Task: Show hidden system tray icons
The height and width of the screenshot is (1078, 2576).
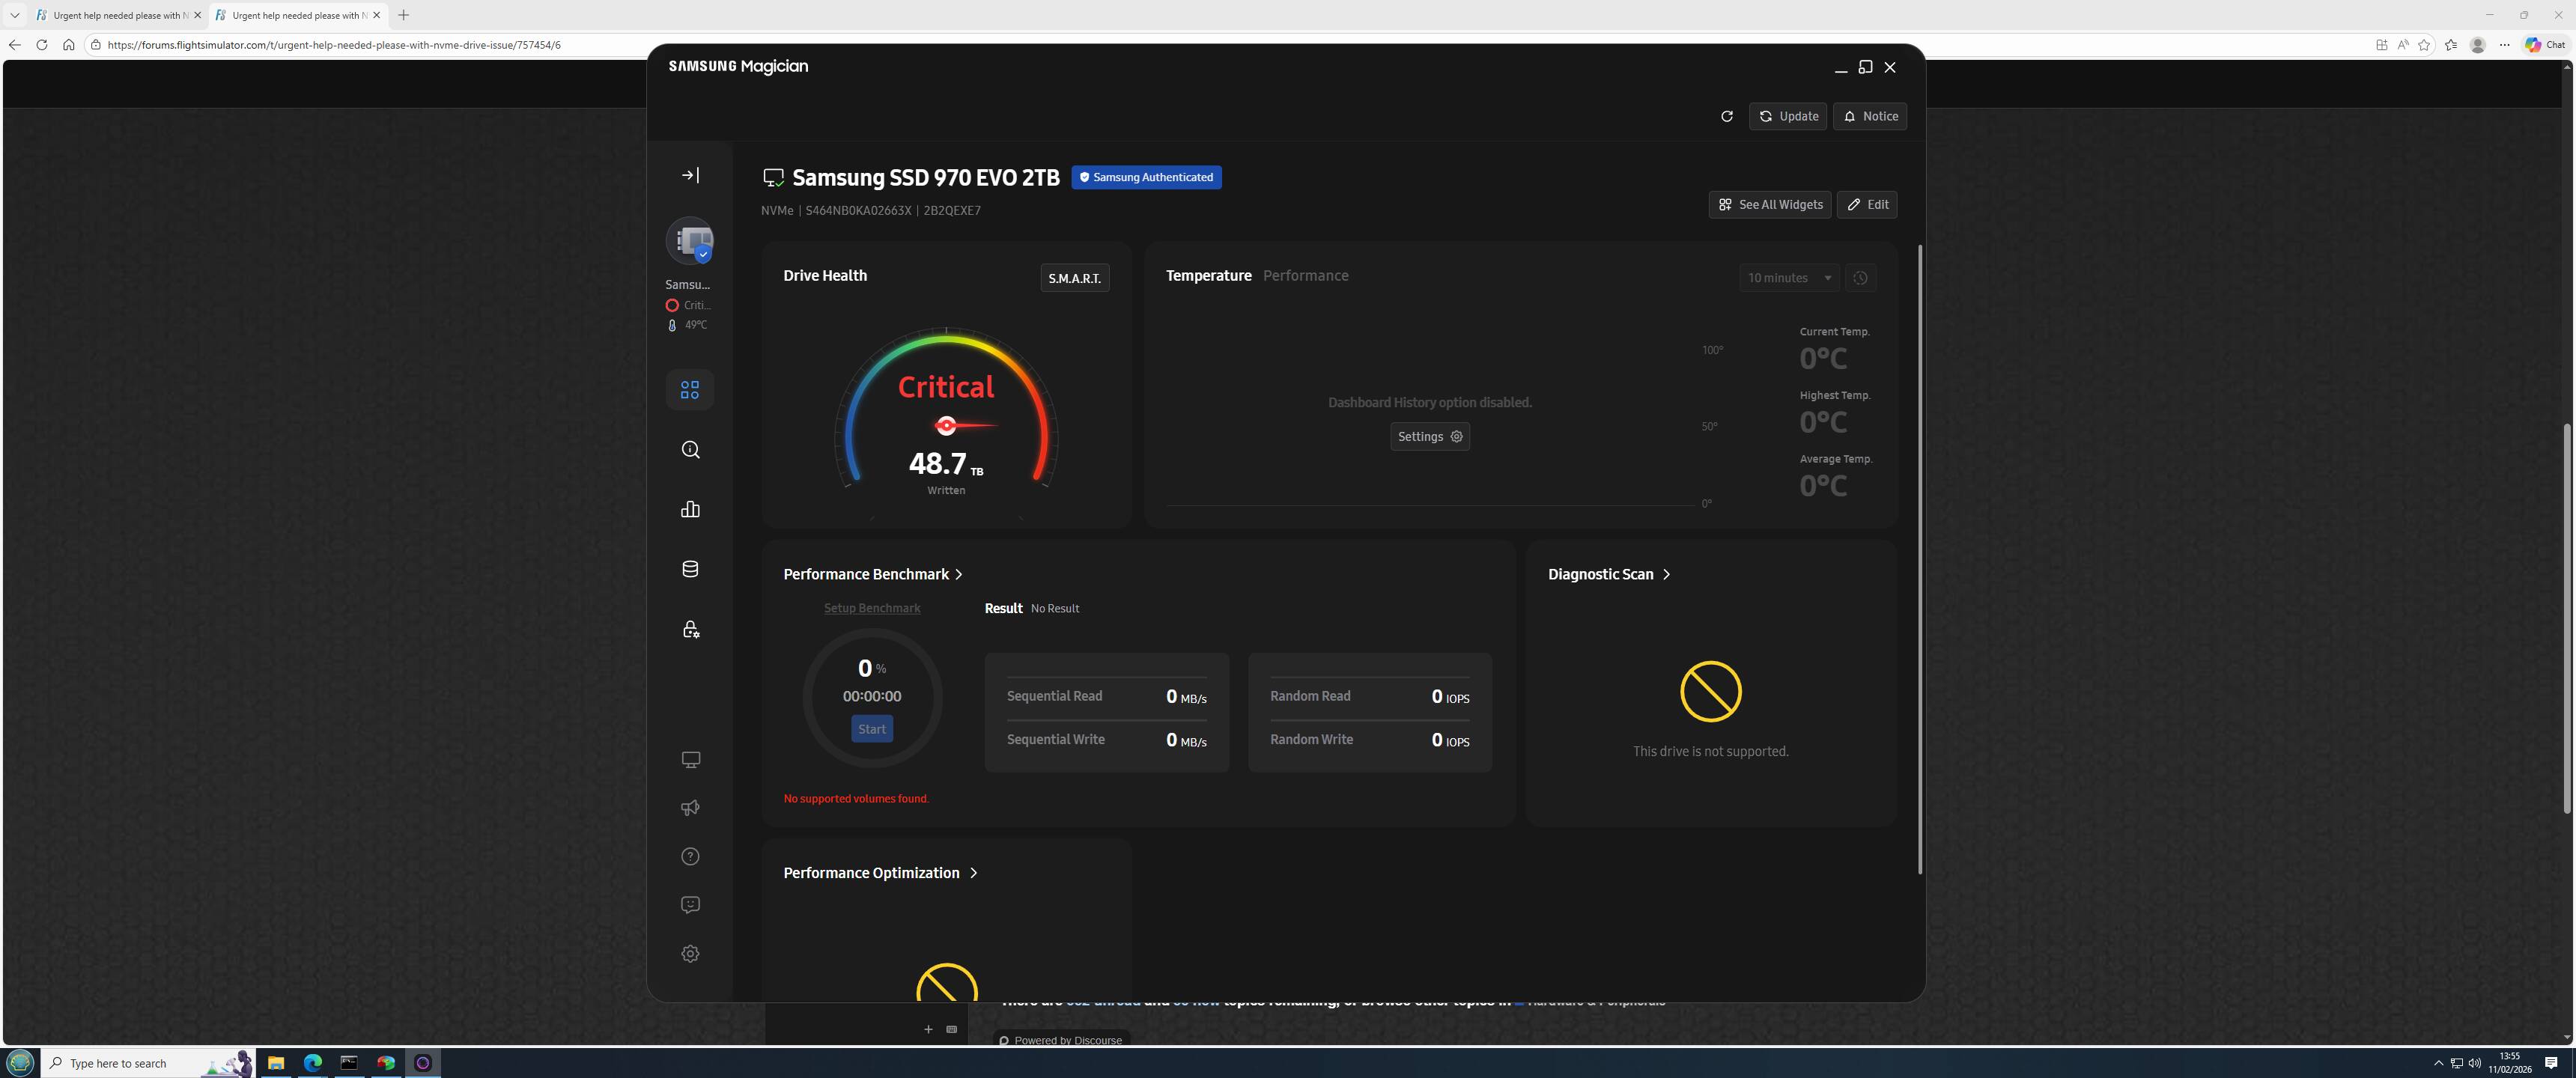Action: click(2438, 1063)
